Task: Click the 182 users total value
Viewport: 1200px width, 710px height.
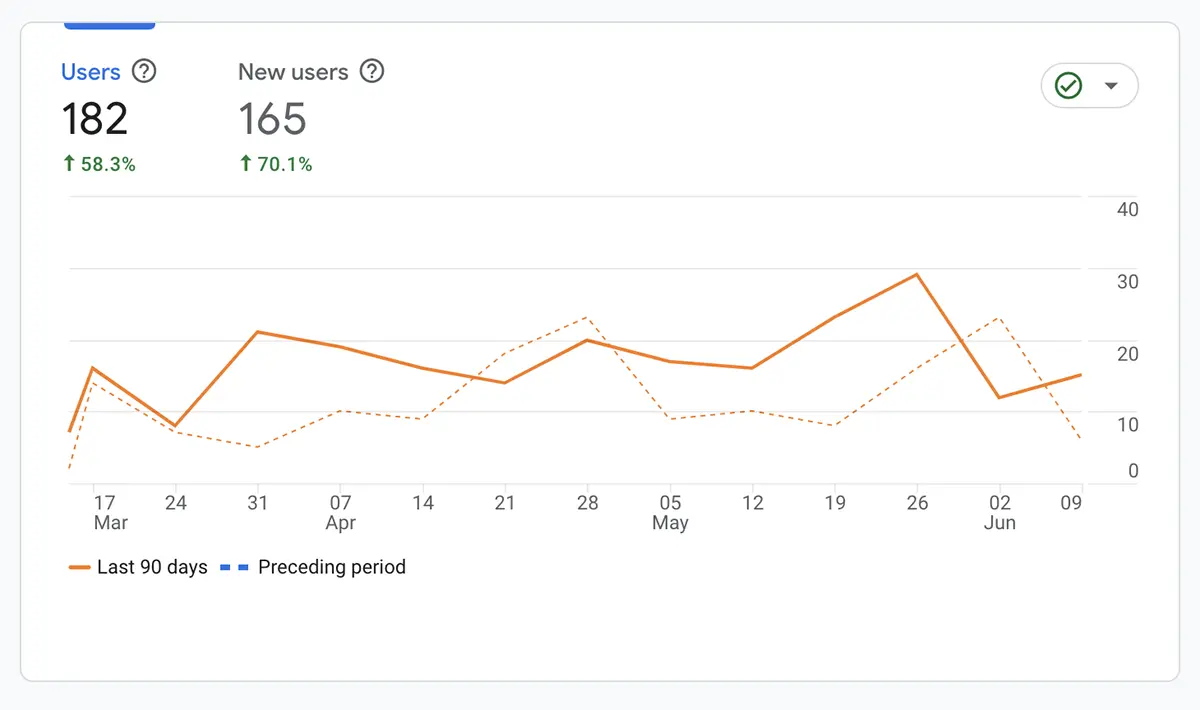Action: point(95,119)
